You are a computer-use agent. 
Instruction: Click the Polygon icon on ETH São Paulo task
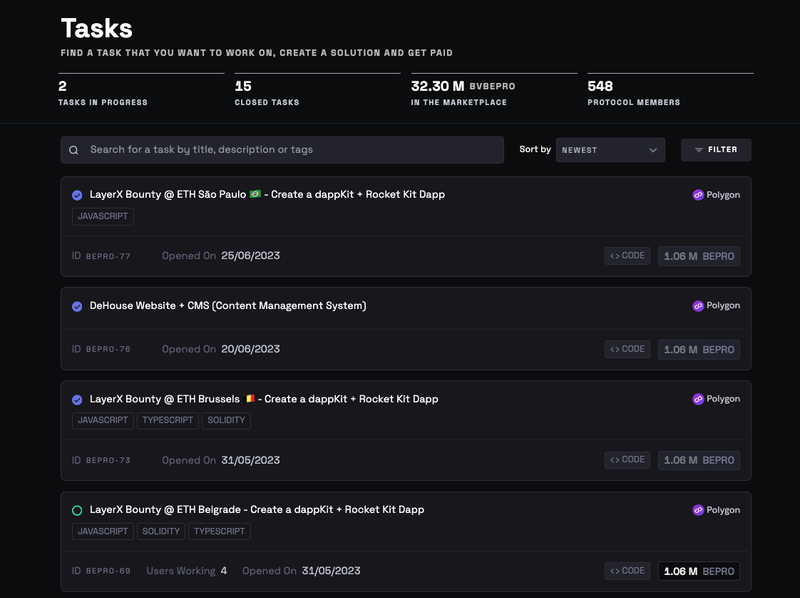pyautogui.click(x=699, y=195)
